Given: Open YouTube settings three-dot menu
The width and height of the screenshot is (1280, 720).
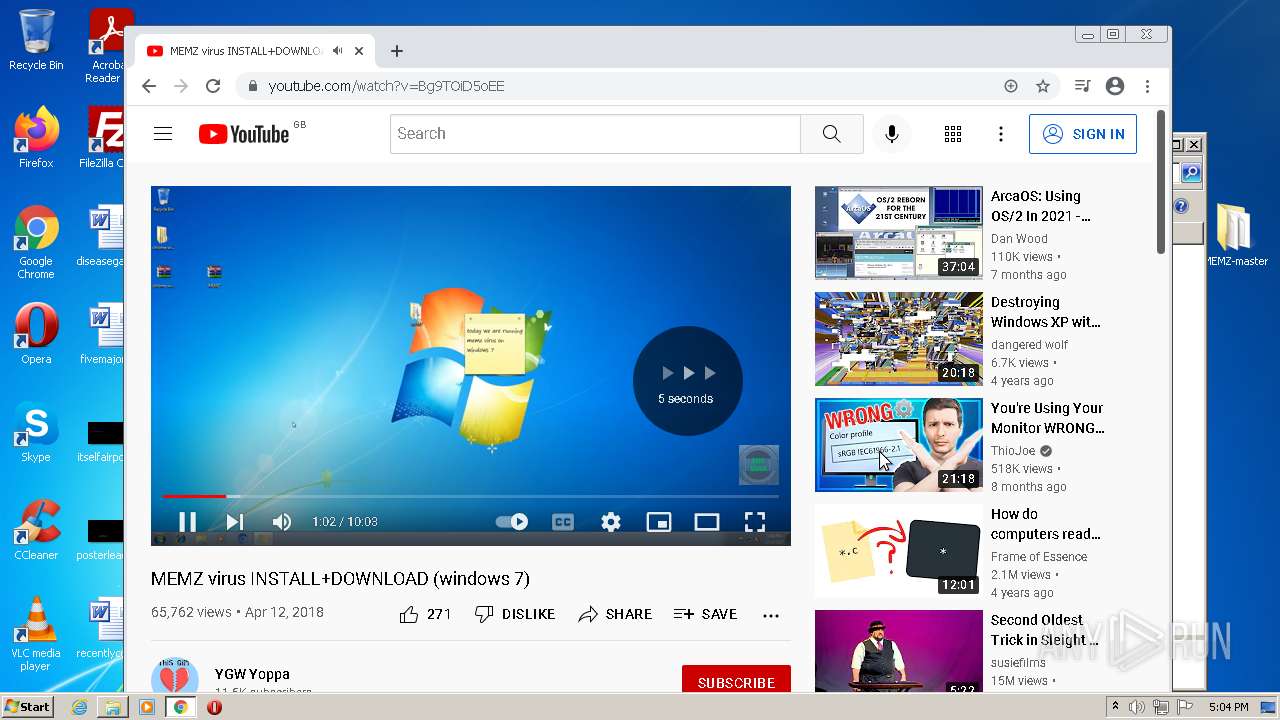Looking at the screenshot, I should pyautogui.click(x=1001, y=134).
